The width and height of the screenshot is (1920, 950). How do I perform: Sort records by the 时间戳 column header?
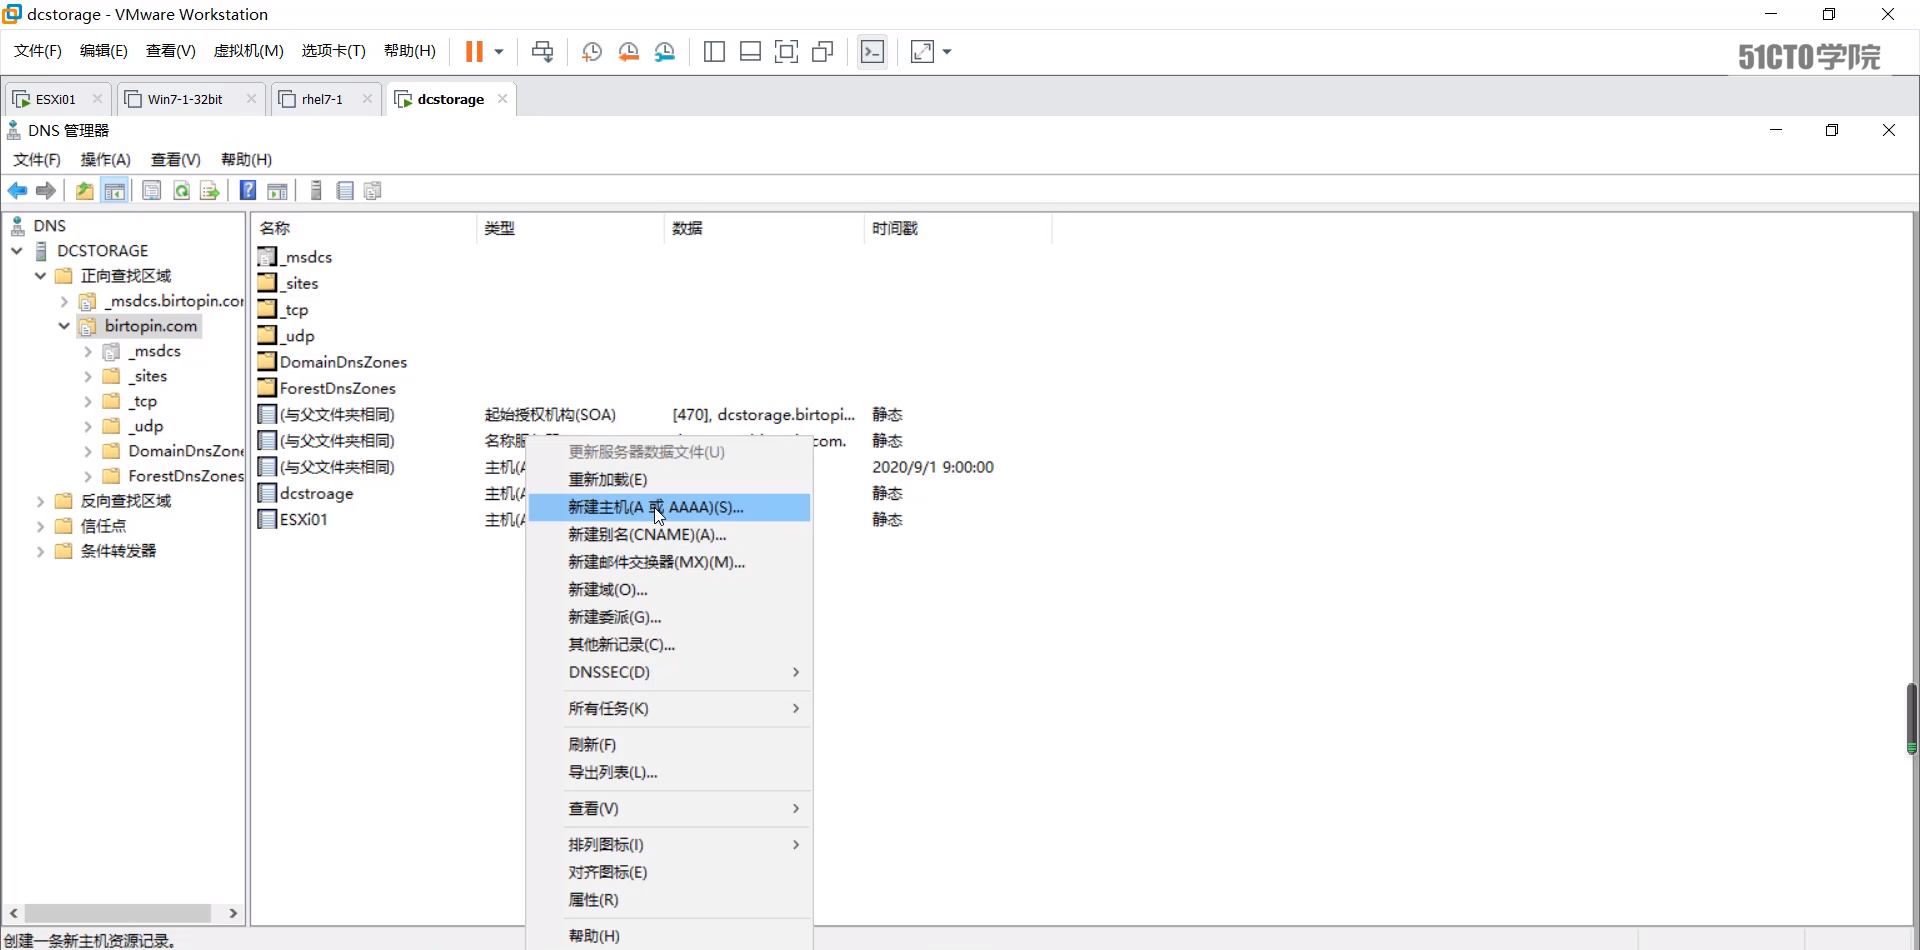958,229
